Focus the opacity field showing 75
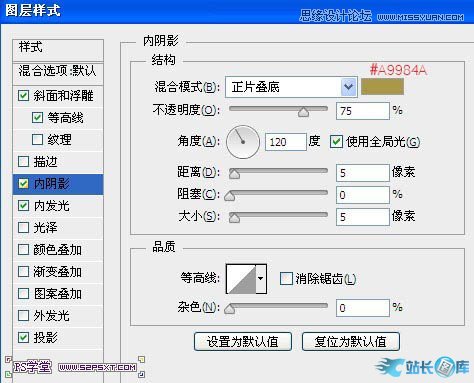474x383 pixels. click(x=363, y=111)
